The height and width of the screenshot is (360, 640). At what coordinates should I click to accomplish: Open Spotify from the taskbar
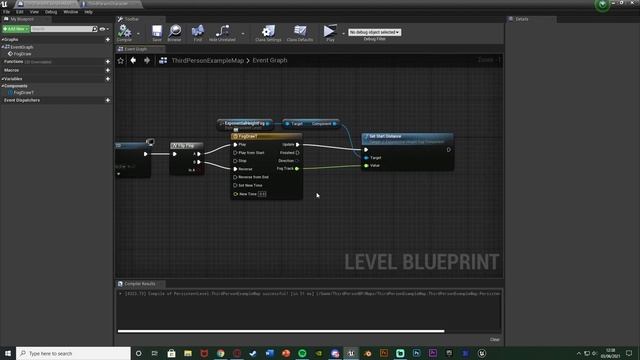pyautogui.click(x=302, y=353)
